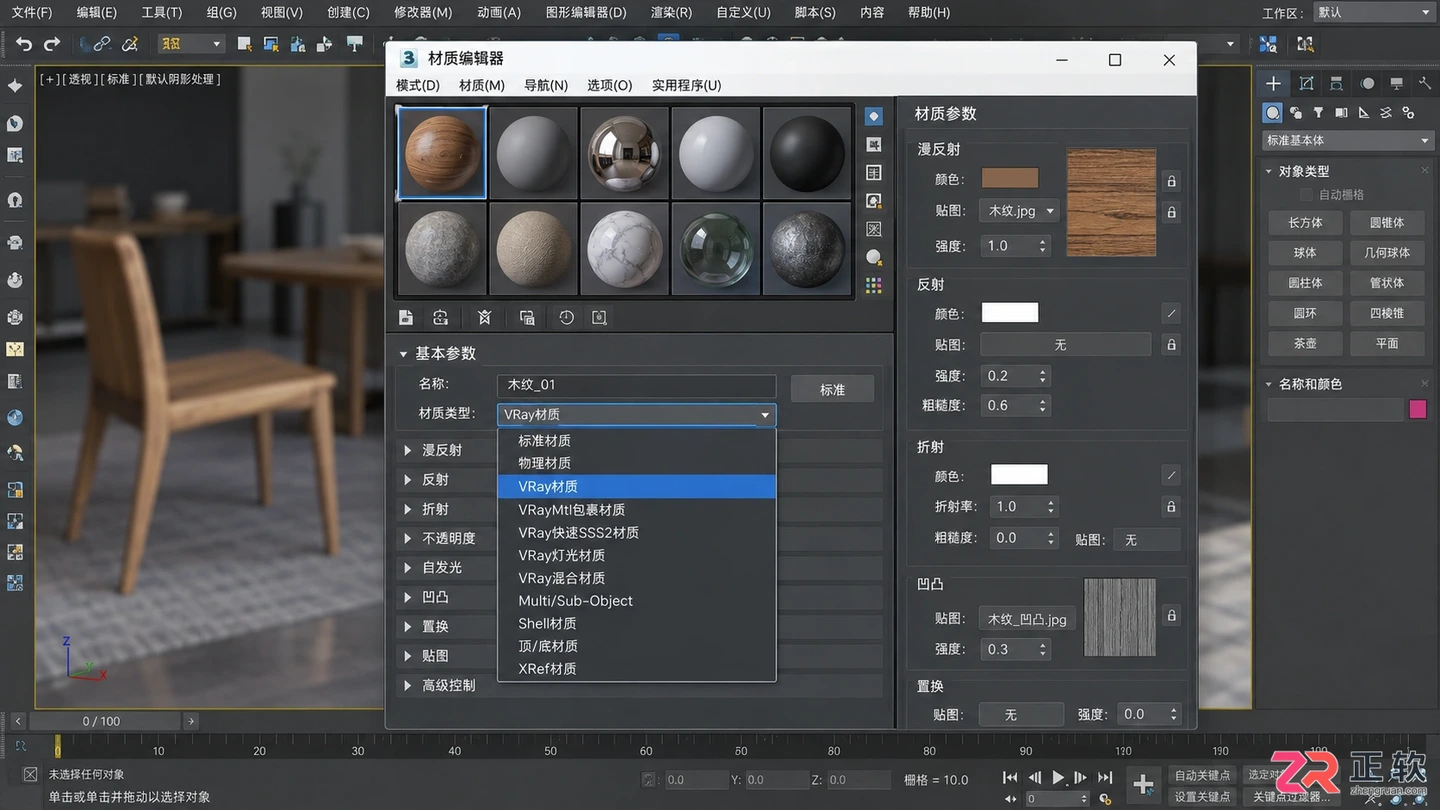Open the Create tab plus icon in command panel
Screen dimensions: 1440x810
click(x=1273, y=84)
